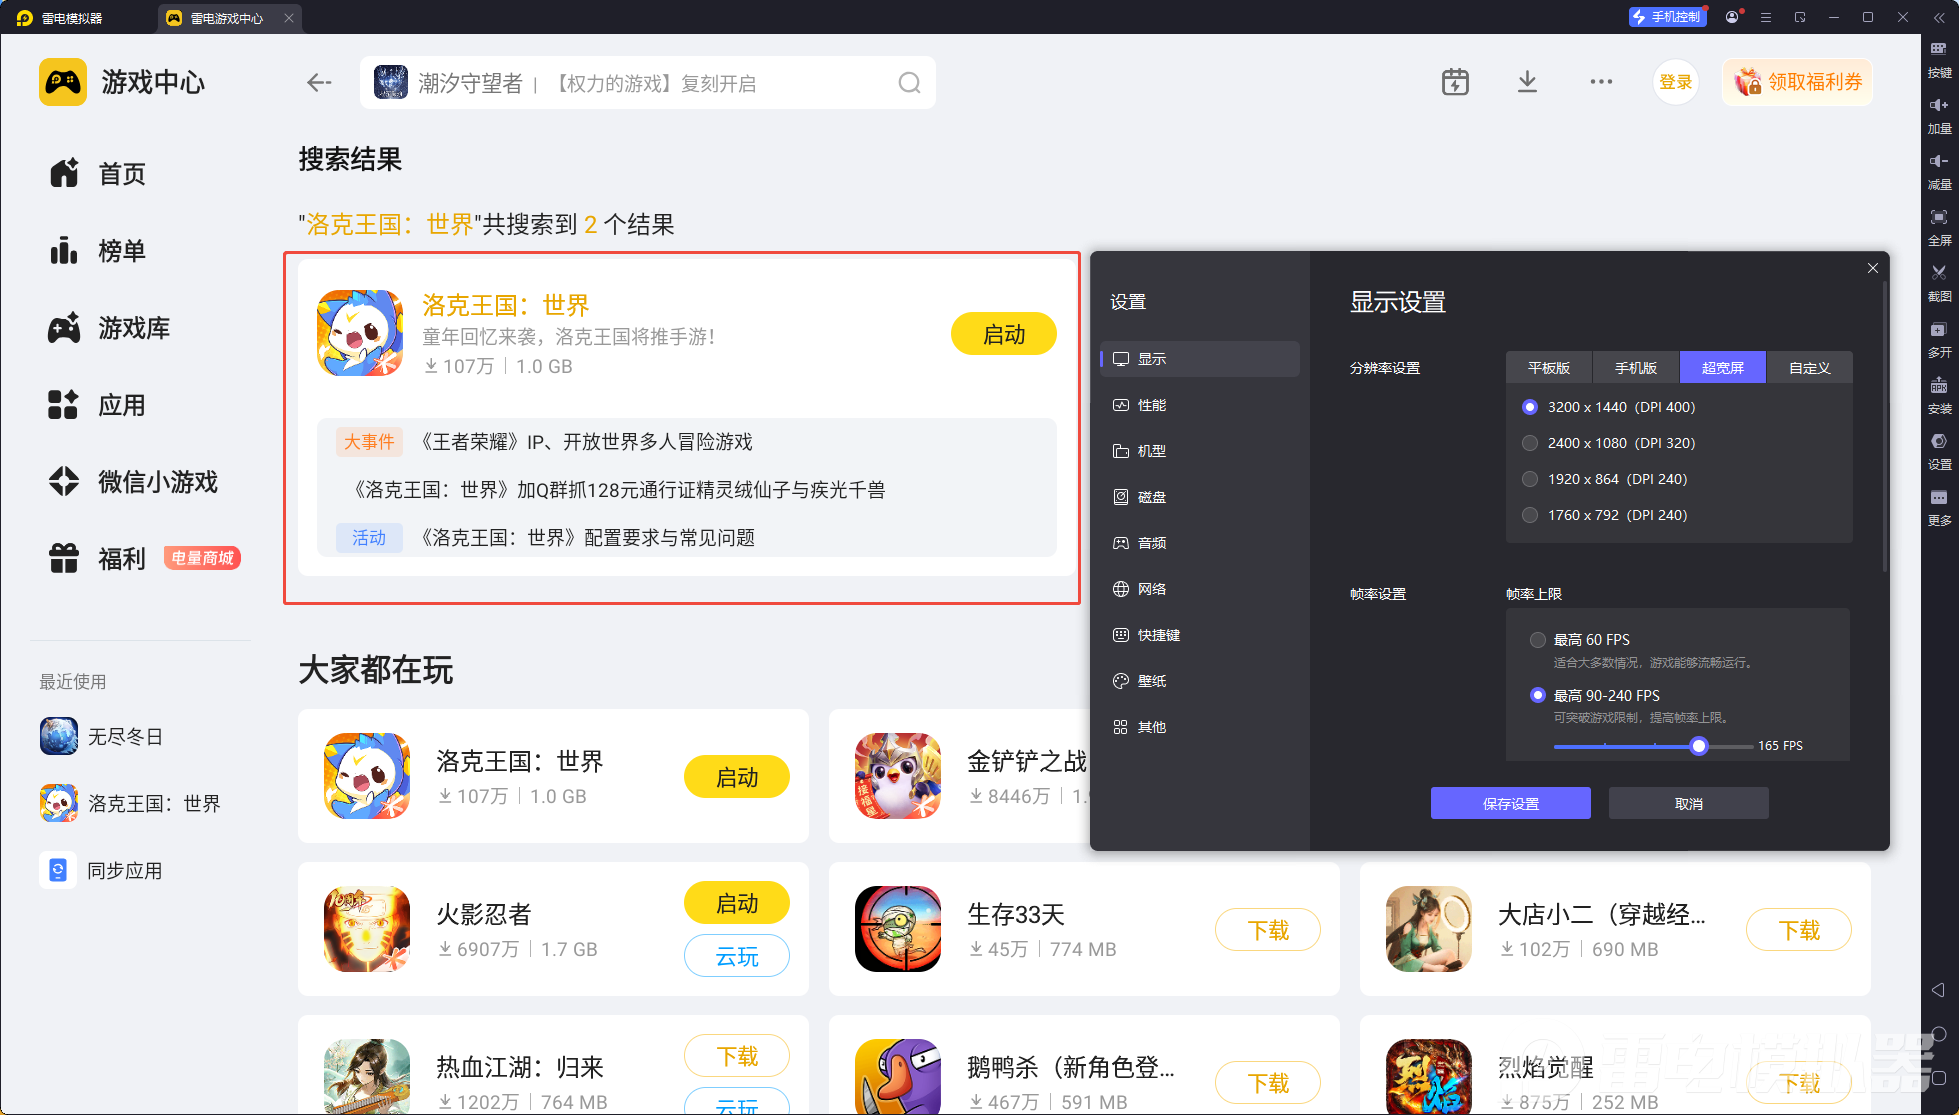Launch 洛克王国 from search result
The width and height of the screenshot is (1959, 1115).
[1003, 334]
